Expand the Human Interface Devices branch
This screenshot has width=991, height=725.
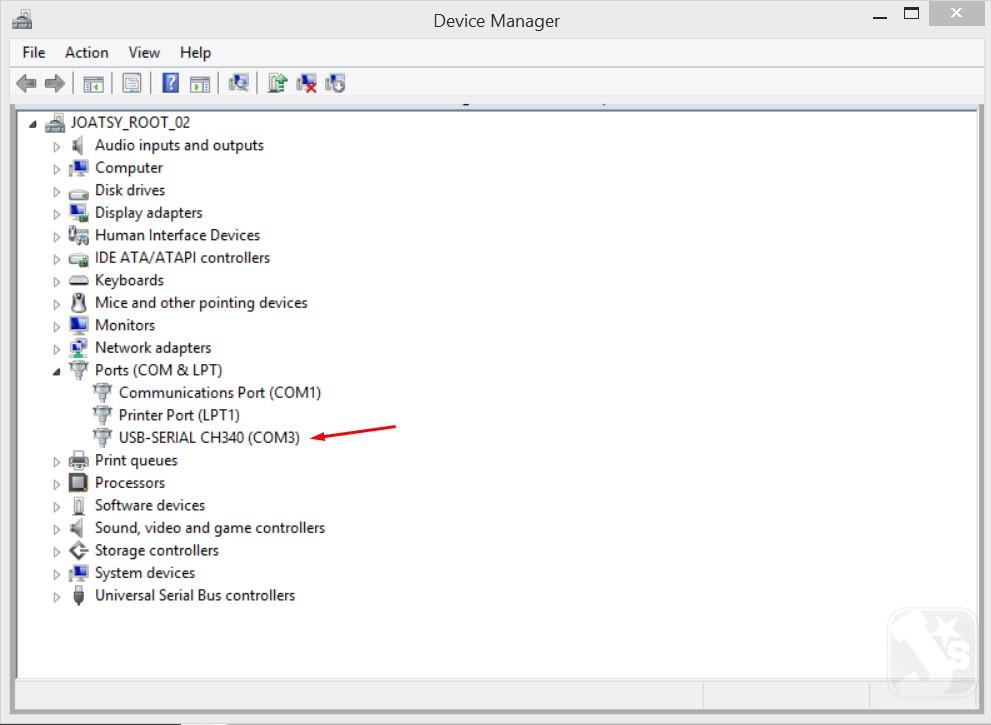pyautogui.click(x=56, y=236)
